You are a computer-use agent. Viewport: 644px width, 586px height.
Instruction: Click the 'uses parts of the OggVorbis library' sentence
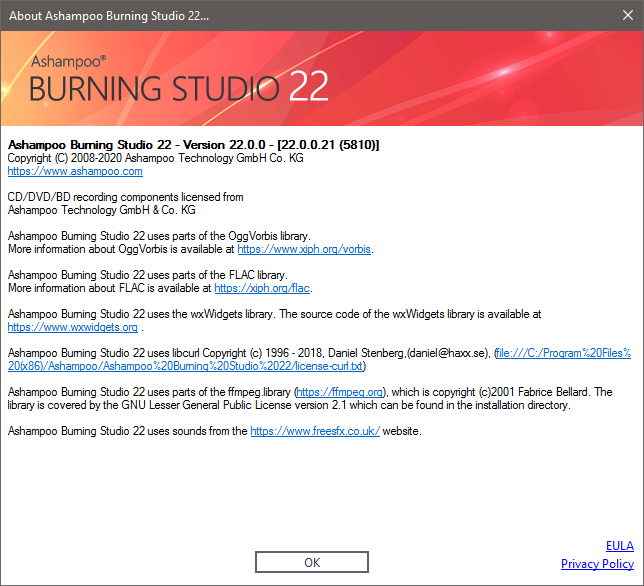tap(159, 236)
